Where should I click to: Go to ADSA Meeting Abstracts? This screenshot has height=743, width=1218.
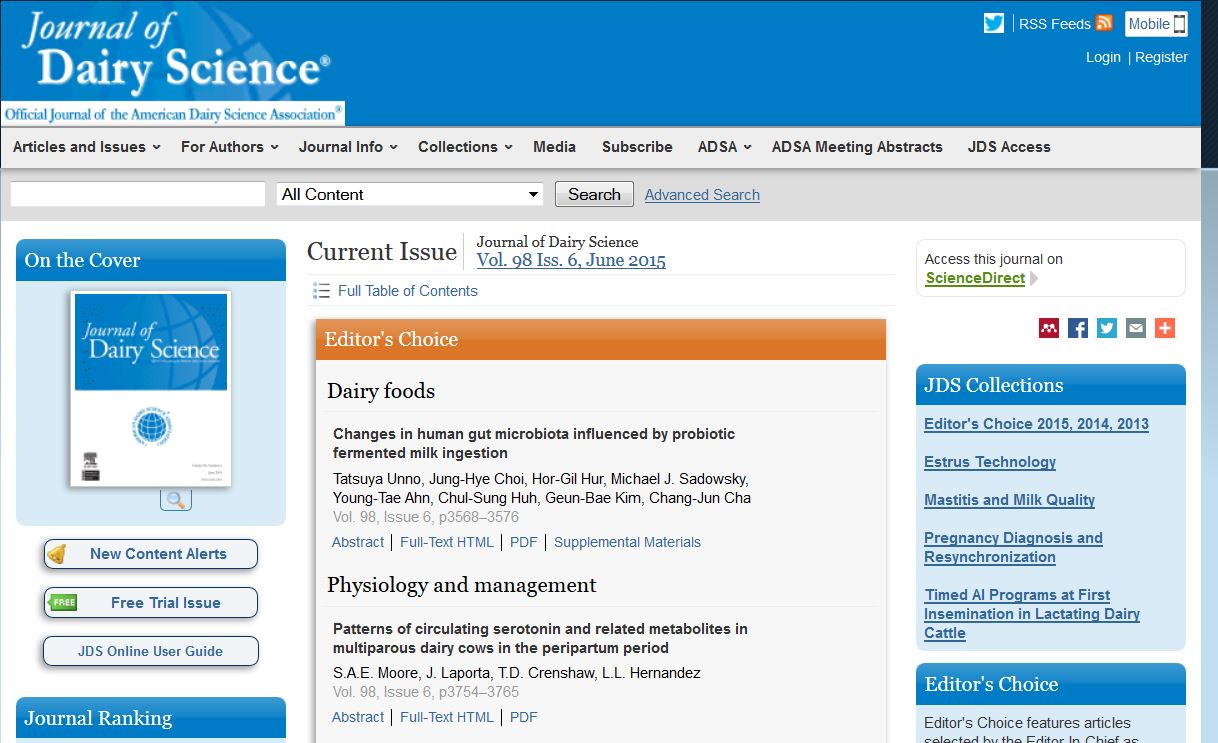coord(857,147)
